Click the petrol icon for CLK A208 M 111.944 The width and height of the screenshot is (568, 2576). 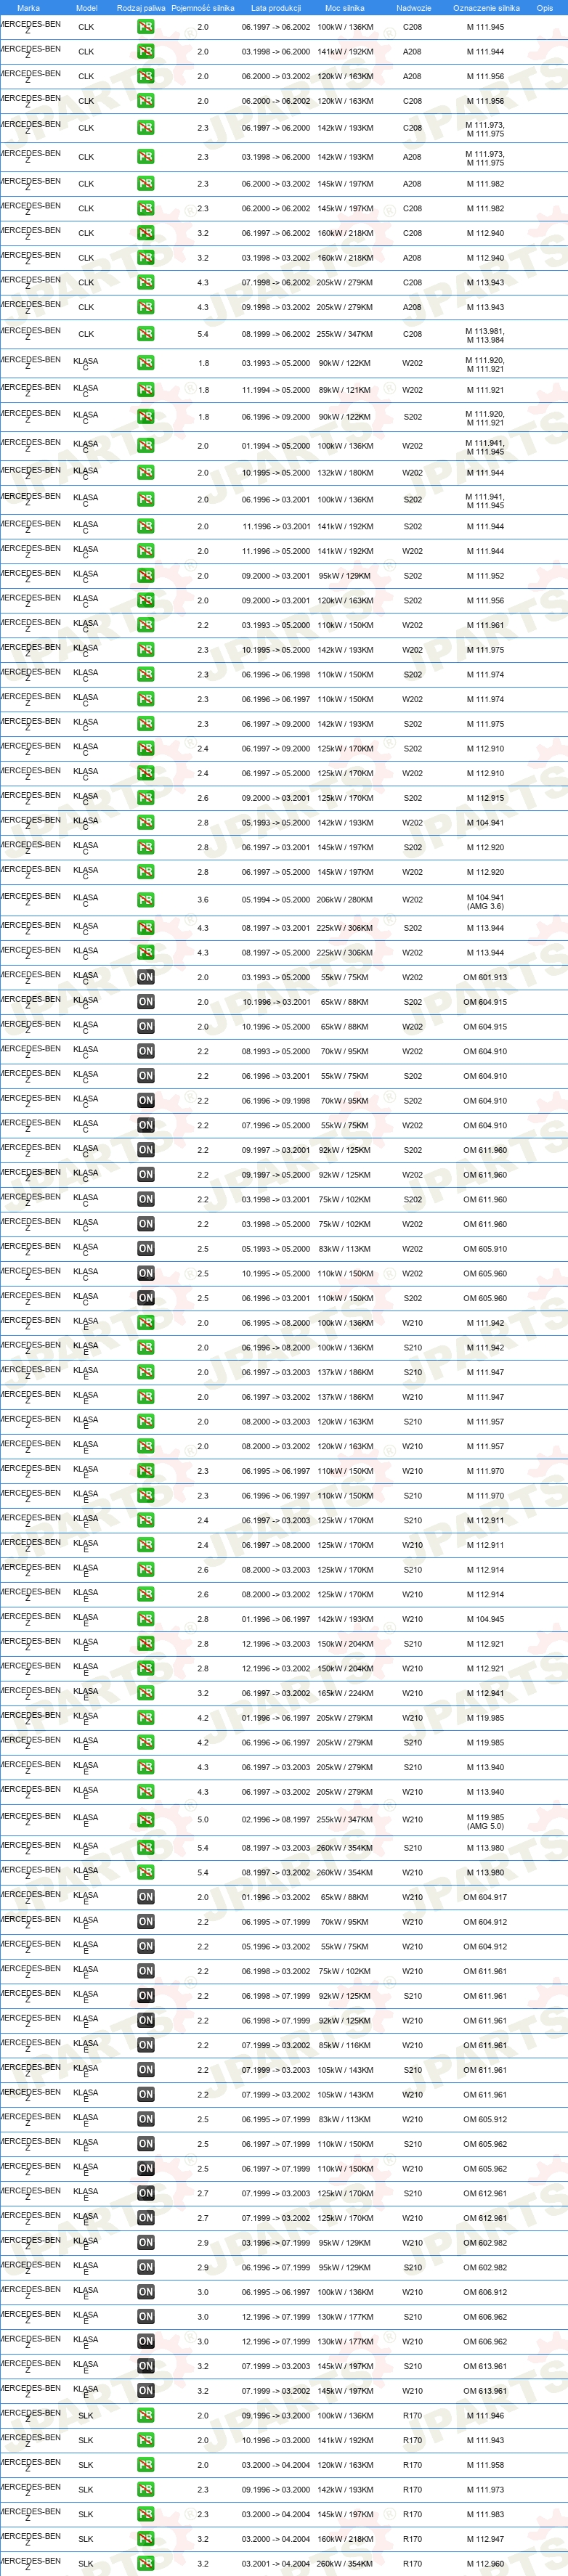(x=146, y=52)
